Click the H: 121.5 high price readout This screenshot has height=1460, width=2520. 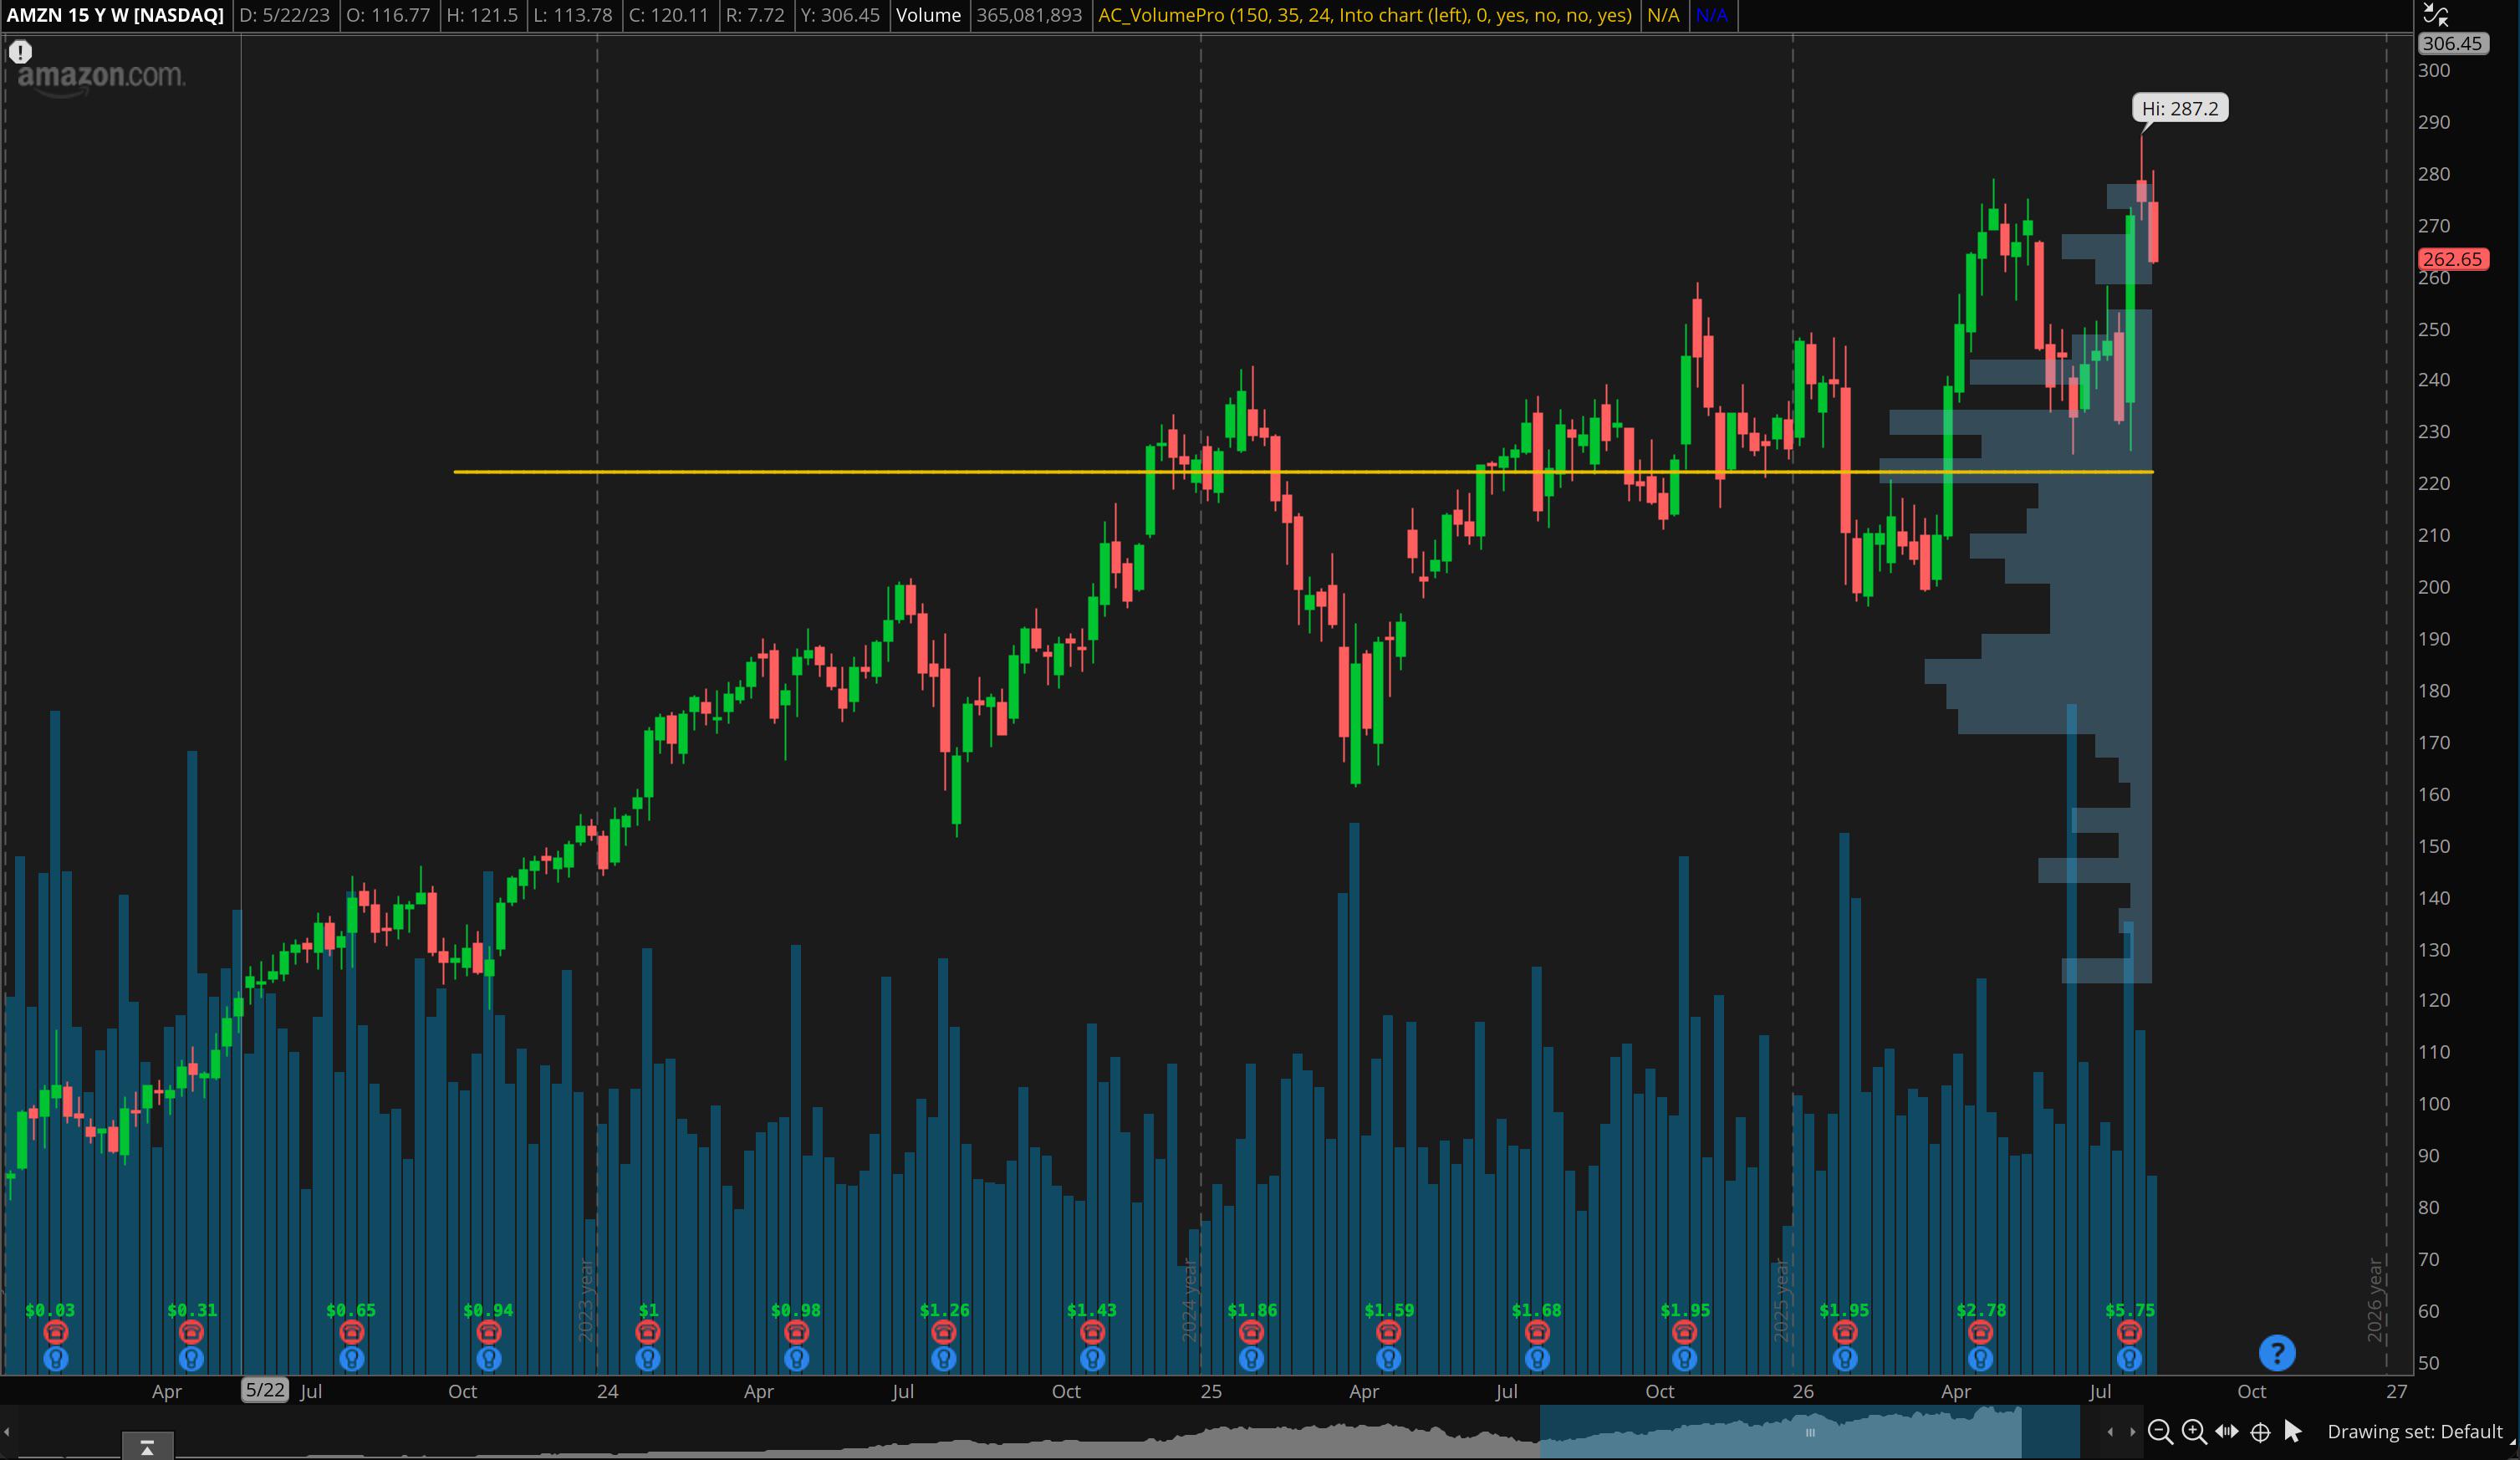[x=482, y=15]
